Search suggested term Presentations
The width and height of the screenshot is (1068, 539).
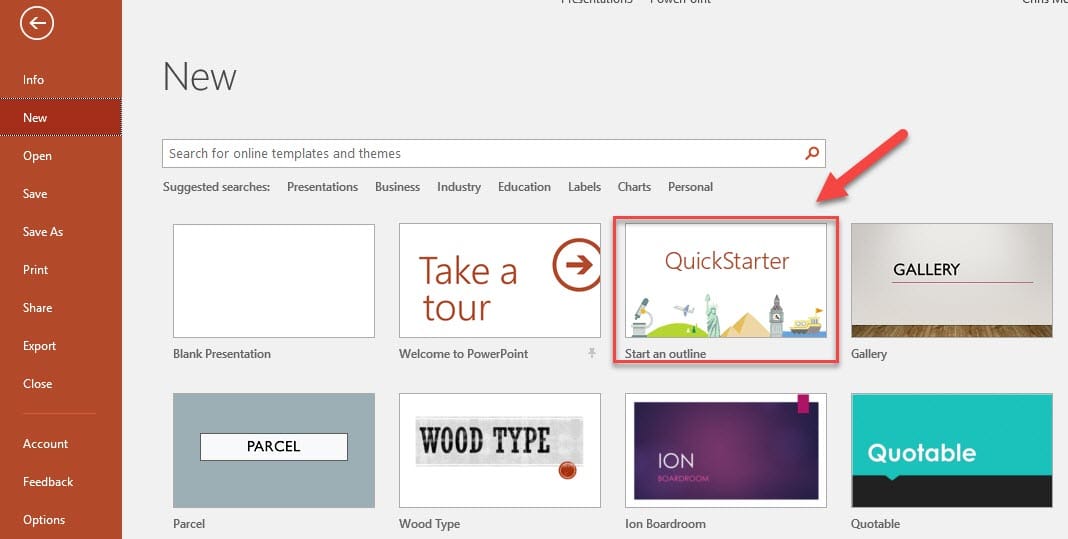[322, 187]
